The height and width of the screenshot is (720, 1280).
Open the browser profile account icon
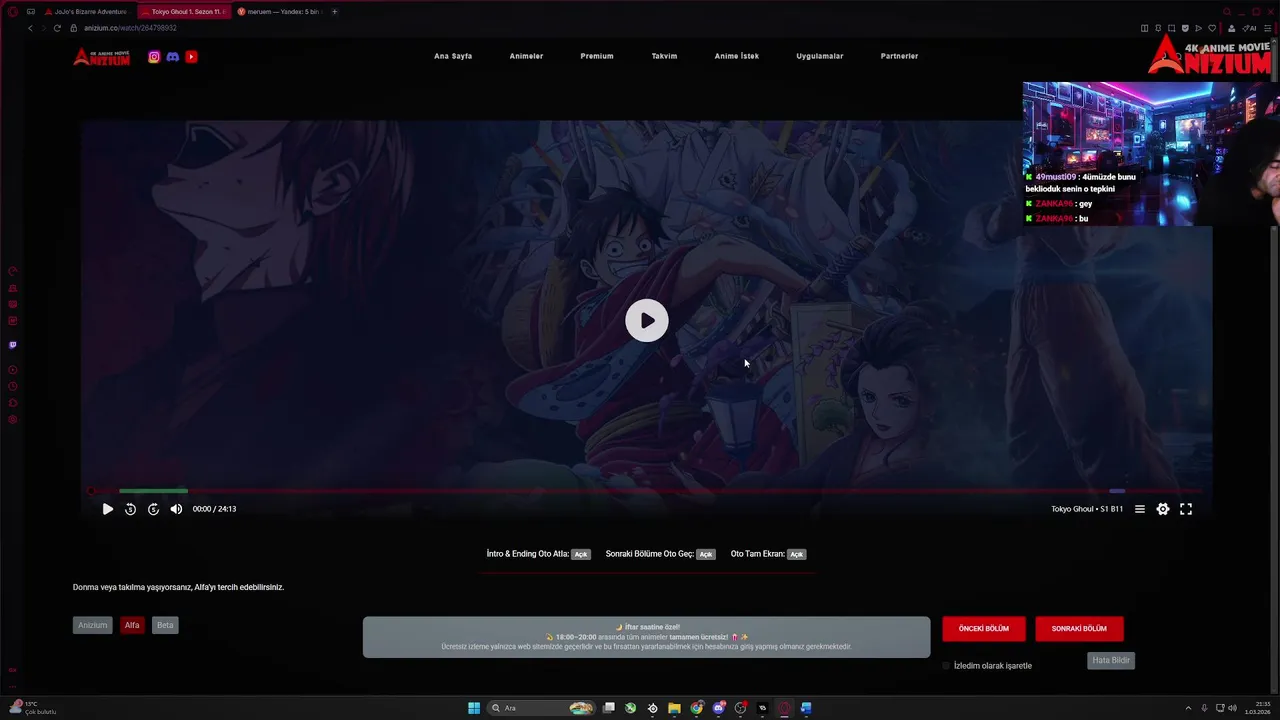(1231, 28)
